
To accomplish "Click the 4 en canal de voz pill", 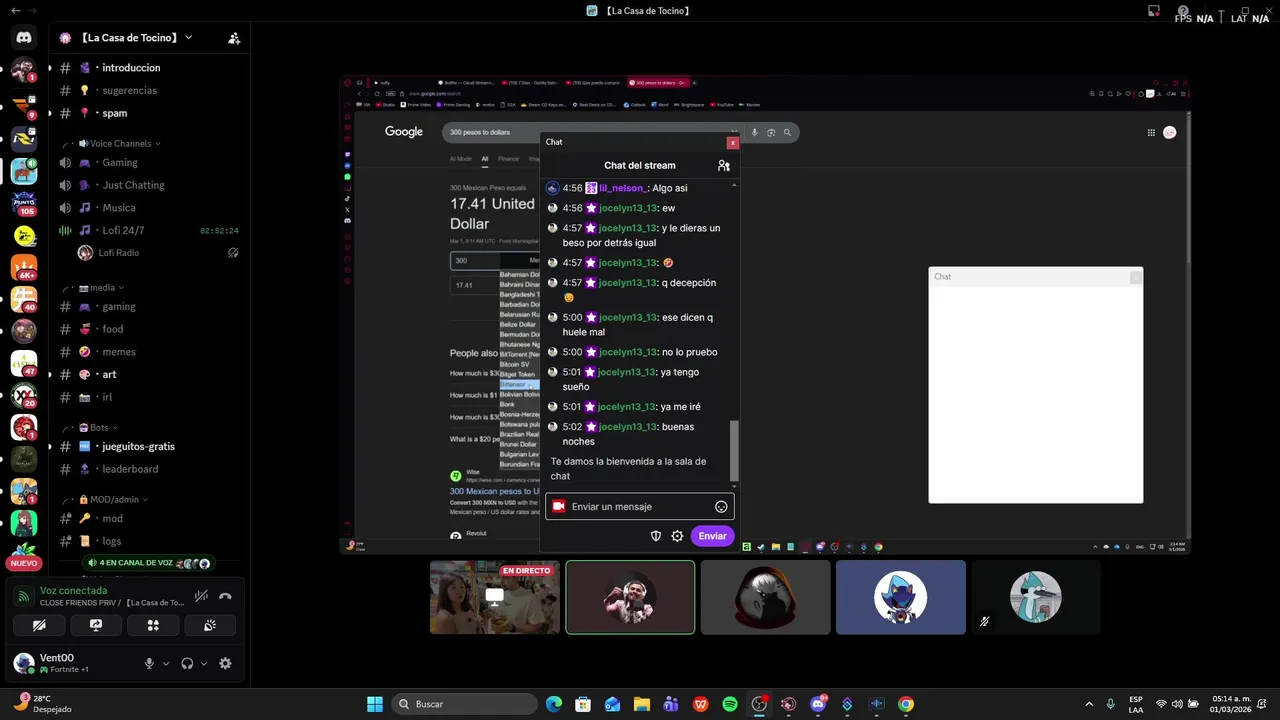I will (x=148, y=563).
